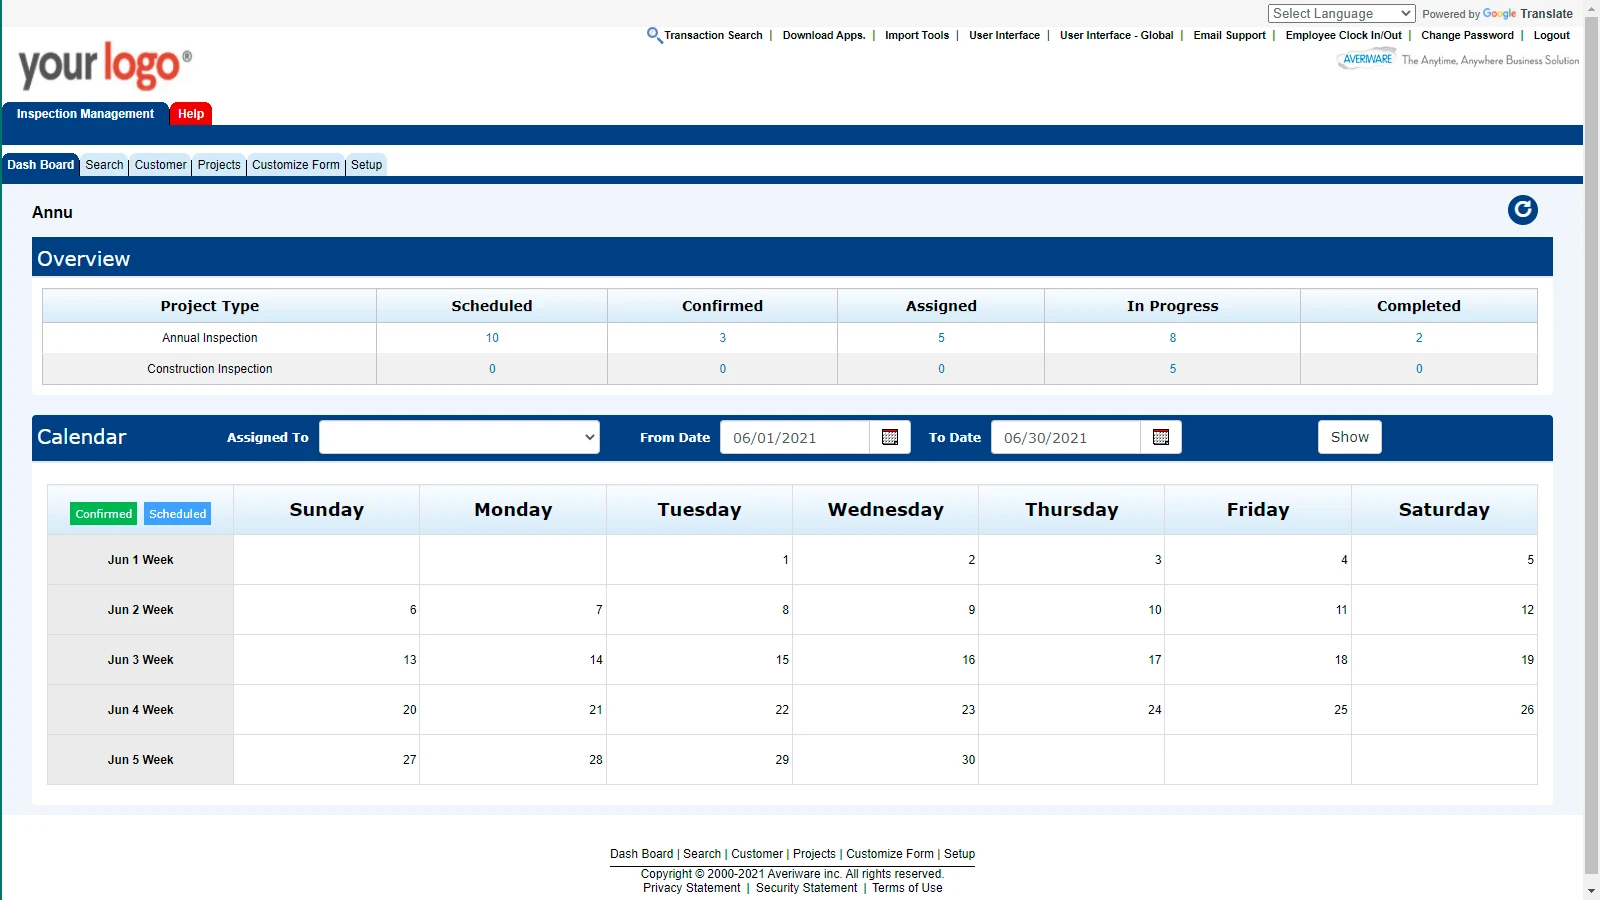Viewport: 1600px width, 900px height.
Task: Click the refresh dashboard icon
Action: click(x=1522, y=210)
